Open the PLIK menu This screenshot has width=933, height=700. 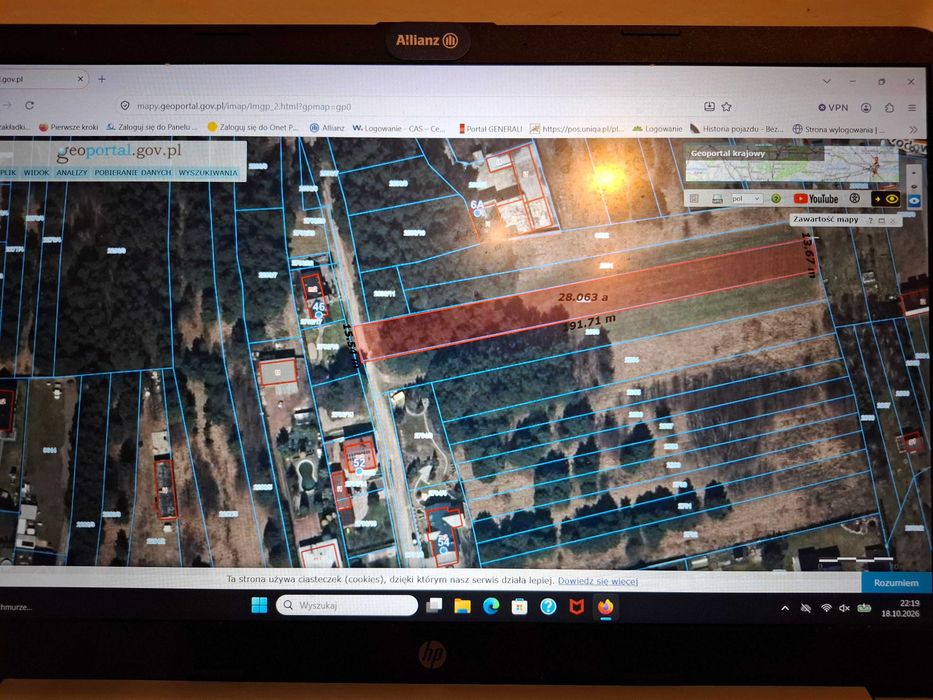pyautogui.click(x=8, y=173)
